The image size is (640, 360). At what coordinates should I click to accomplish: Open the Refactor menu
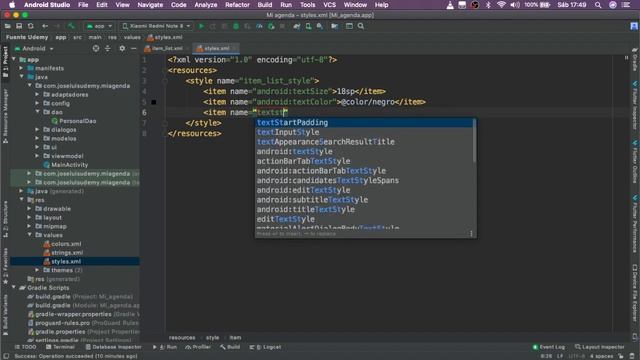[237, 5]
